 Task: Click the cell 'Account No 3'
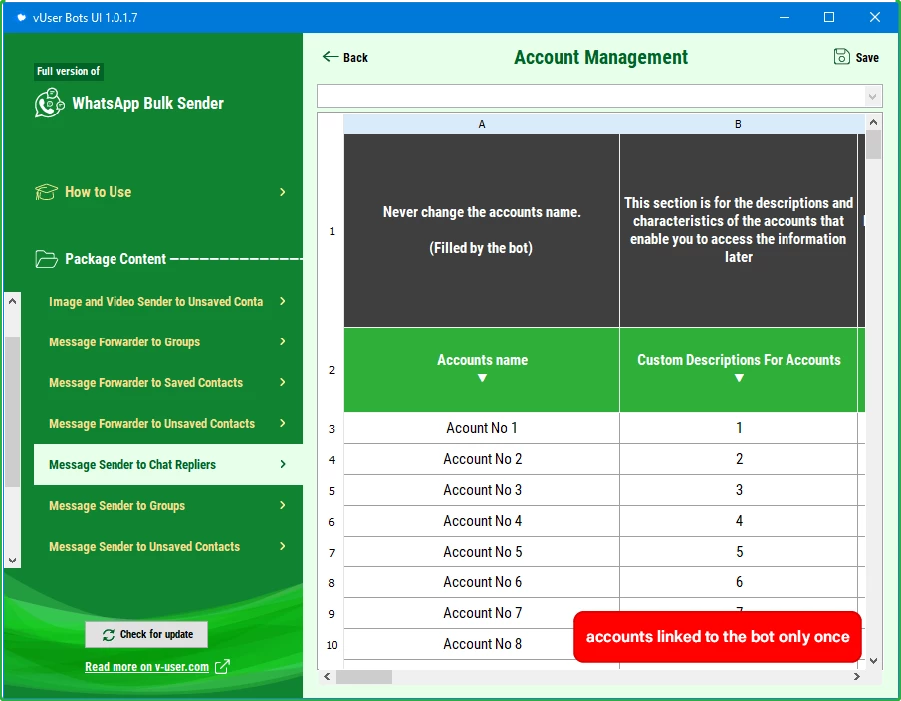(482, 490)
